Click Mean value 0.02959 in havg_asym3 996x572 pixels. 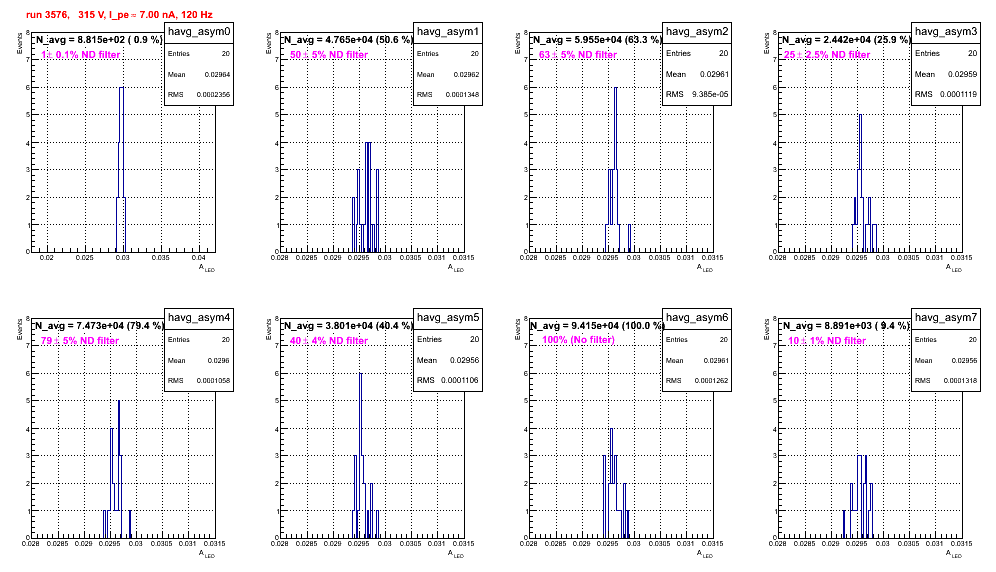click(x=962, y=74)
